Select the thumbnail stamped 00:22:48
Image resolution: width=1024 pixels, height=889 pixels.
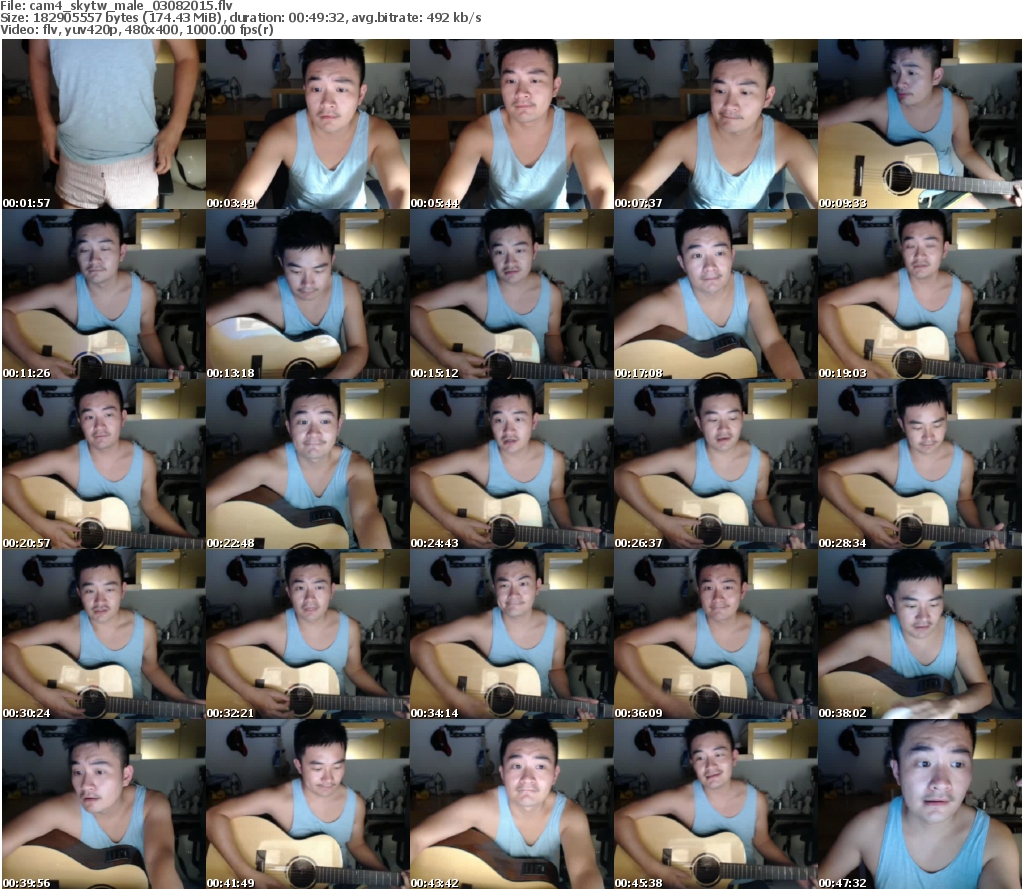pos(308,464)
